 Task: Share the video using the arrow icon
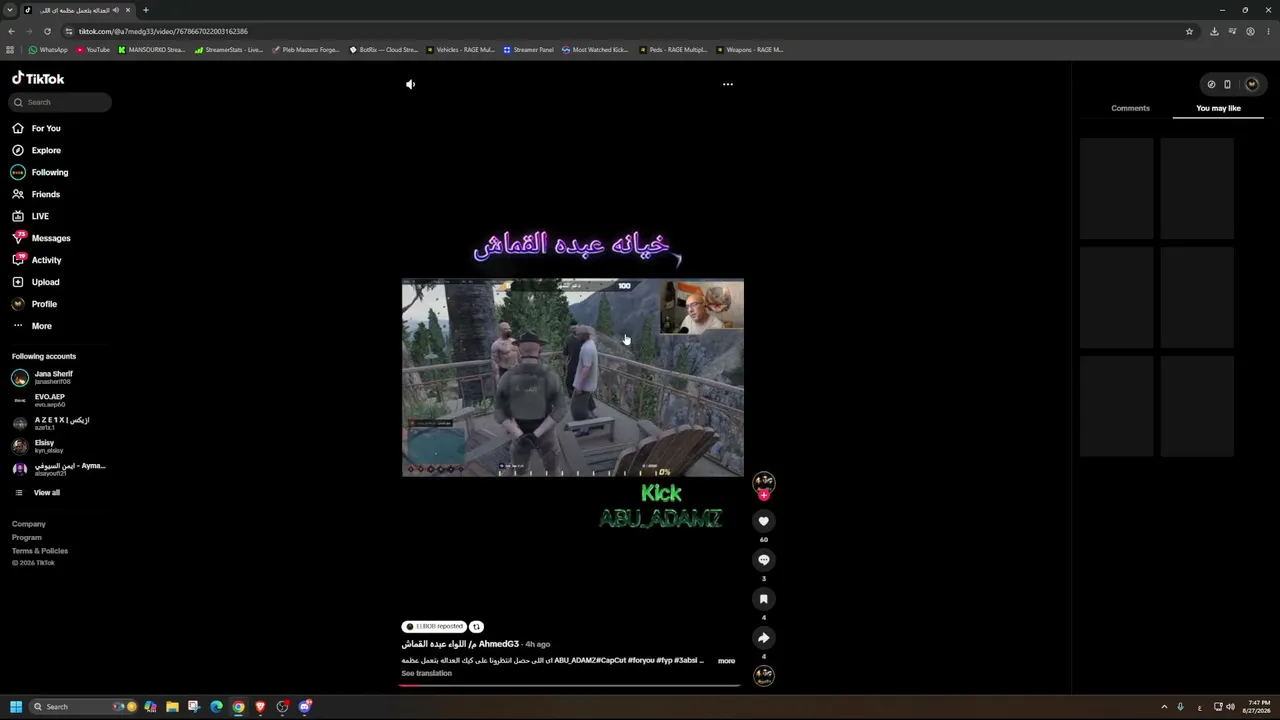[764, 638]
